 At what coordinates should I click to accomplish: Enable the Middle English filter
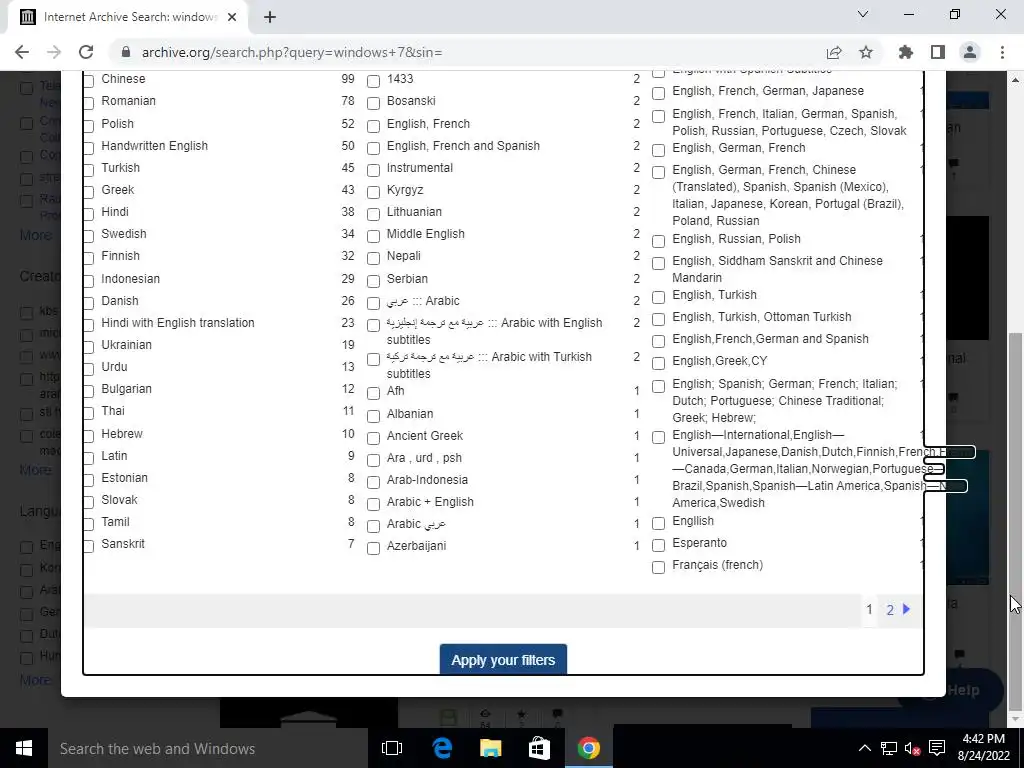pos(374,236)
